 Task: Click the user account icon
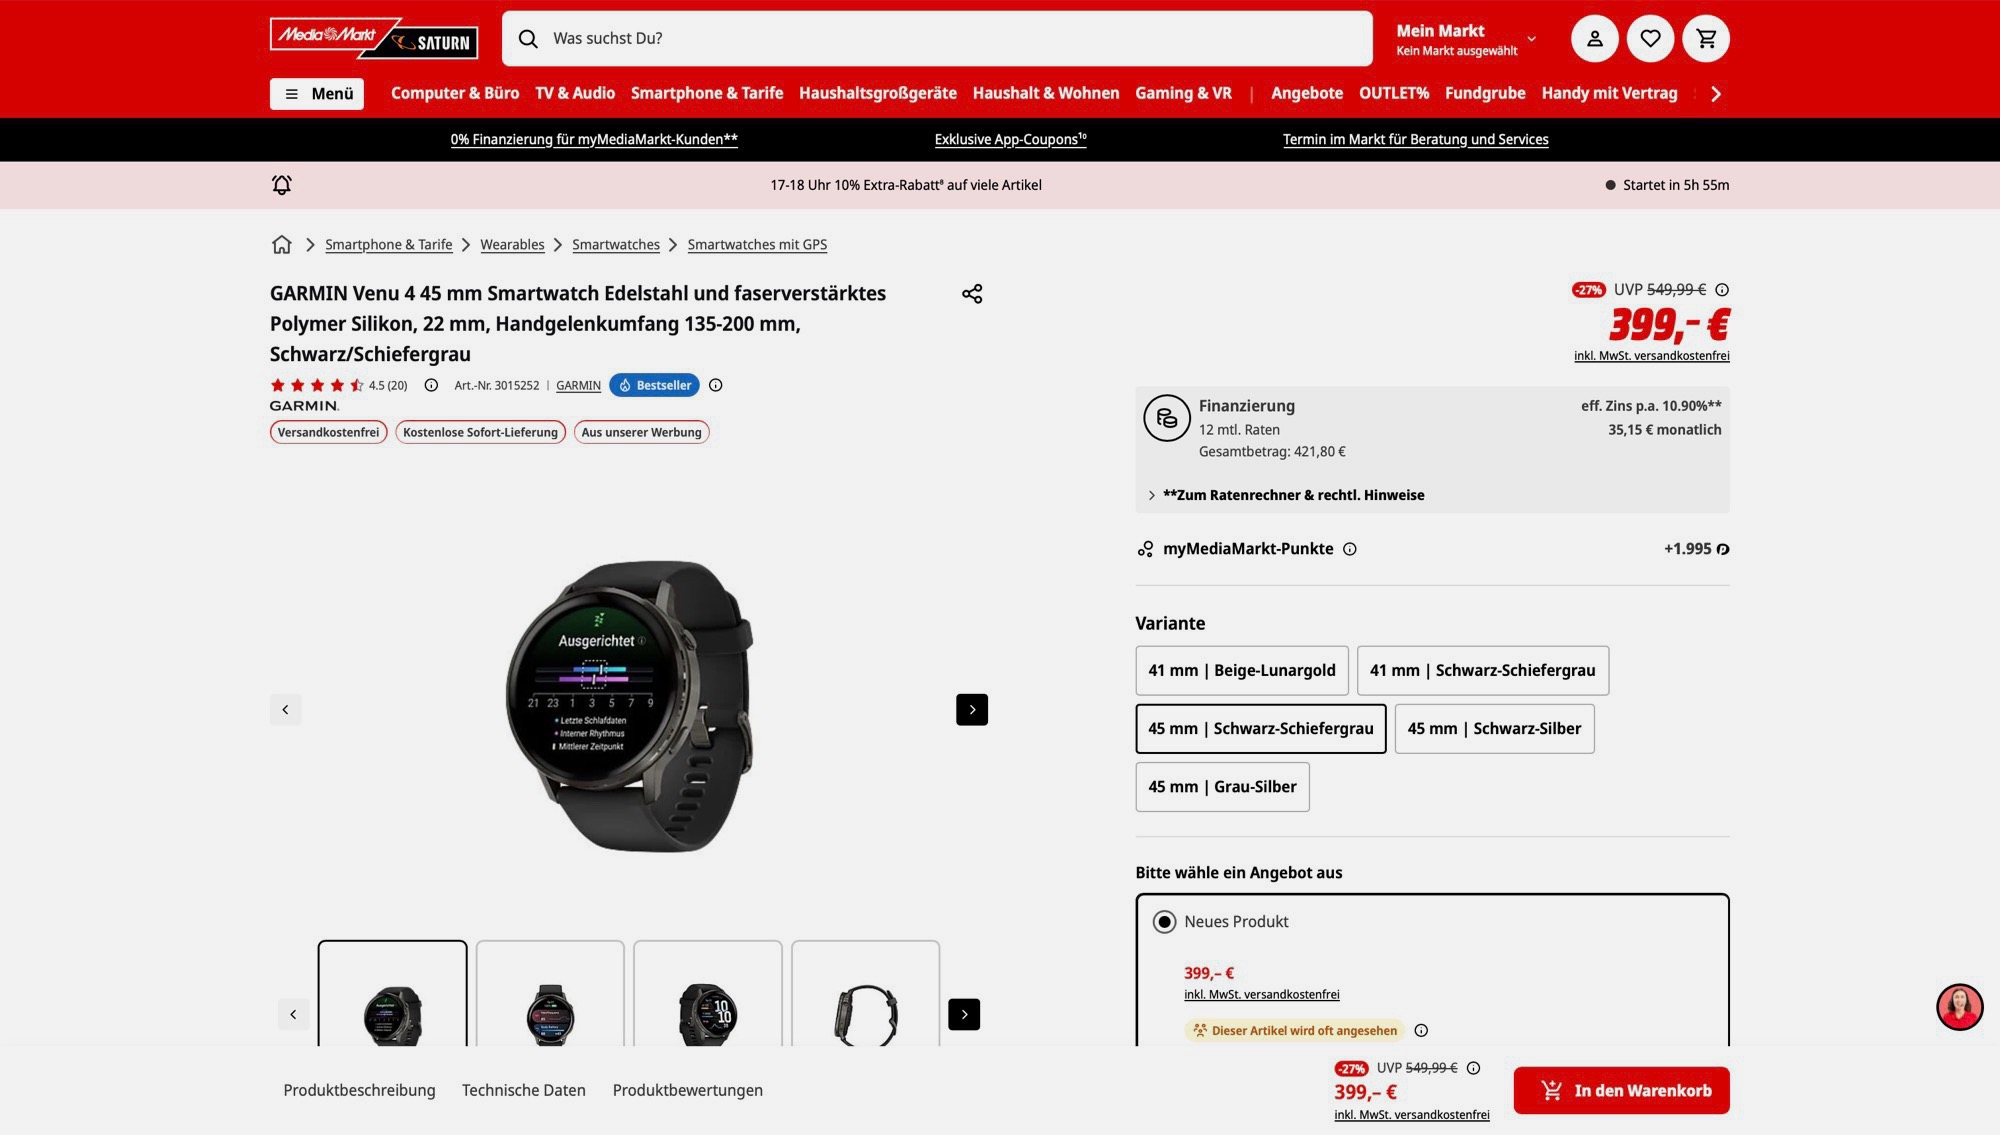coord(1595,39)
